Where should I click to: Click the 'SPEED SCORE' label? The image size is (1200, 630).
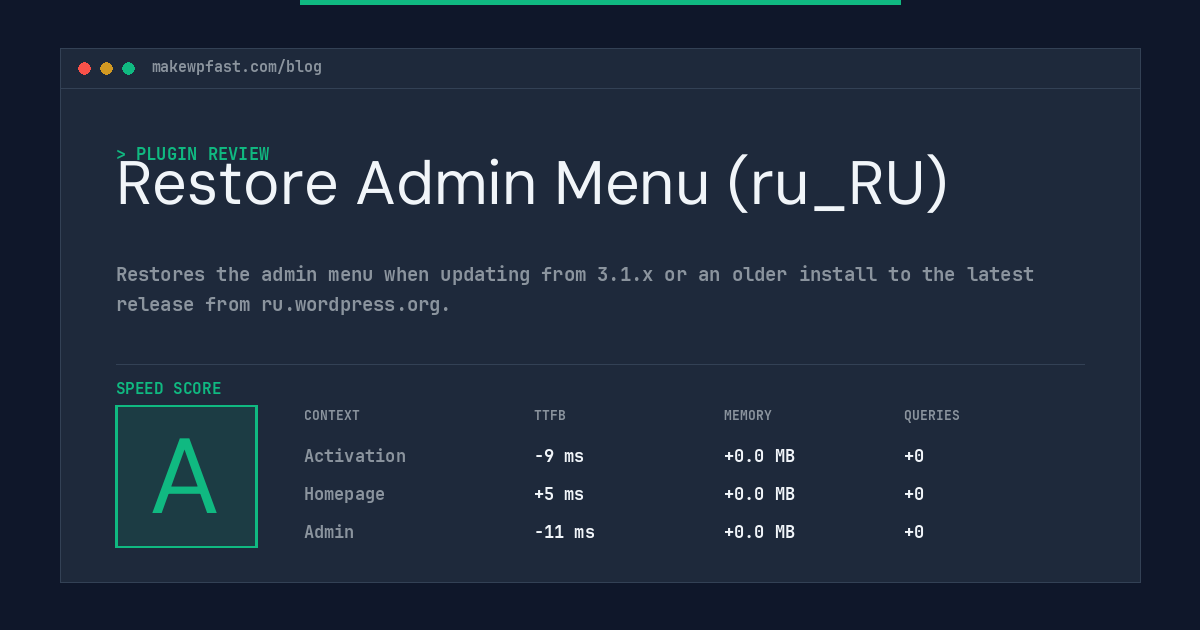[x=169, y=389]
